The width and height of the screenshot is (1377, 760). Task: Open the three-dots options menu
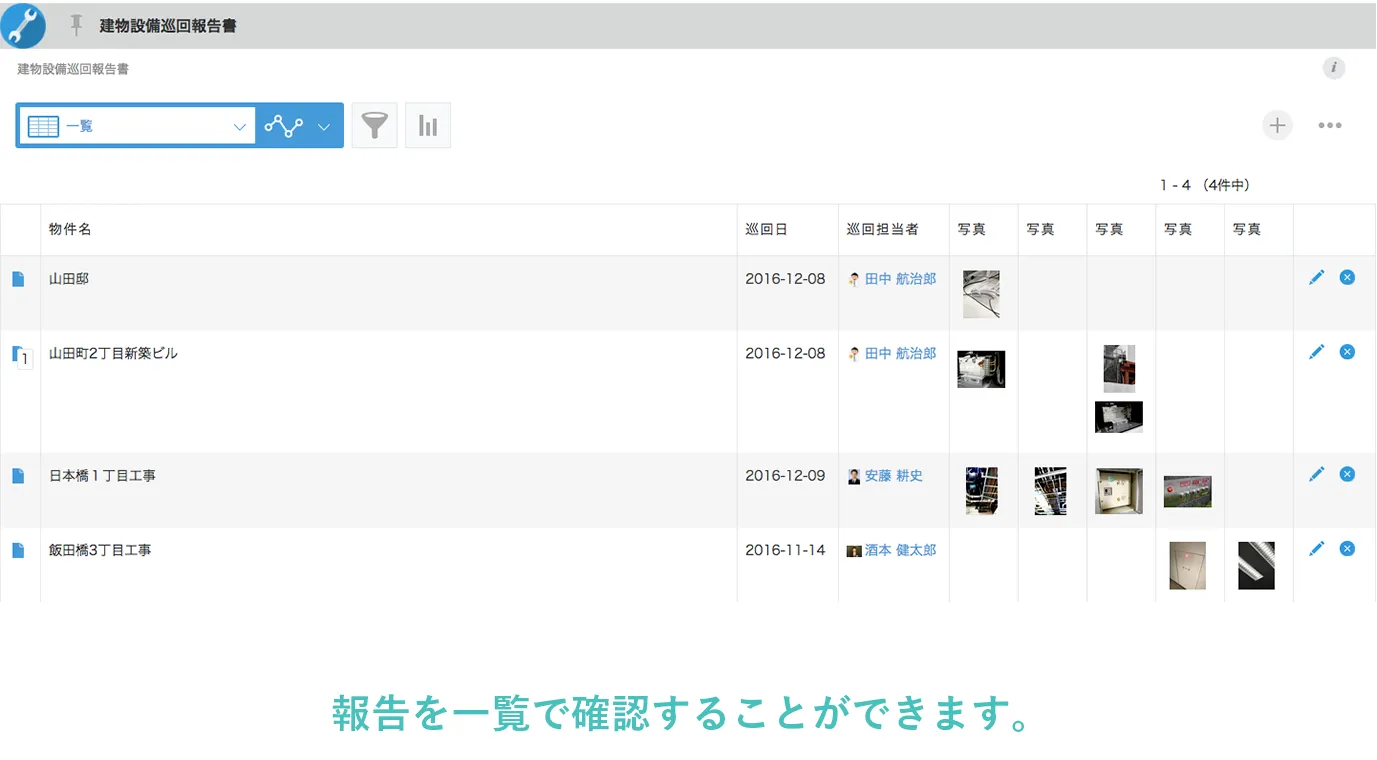(x=1329, y=125)
